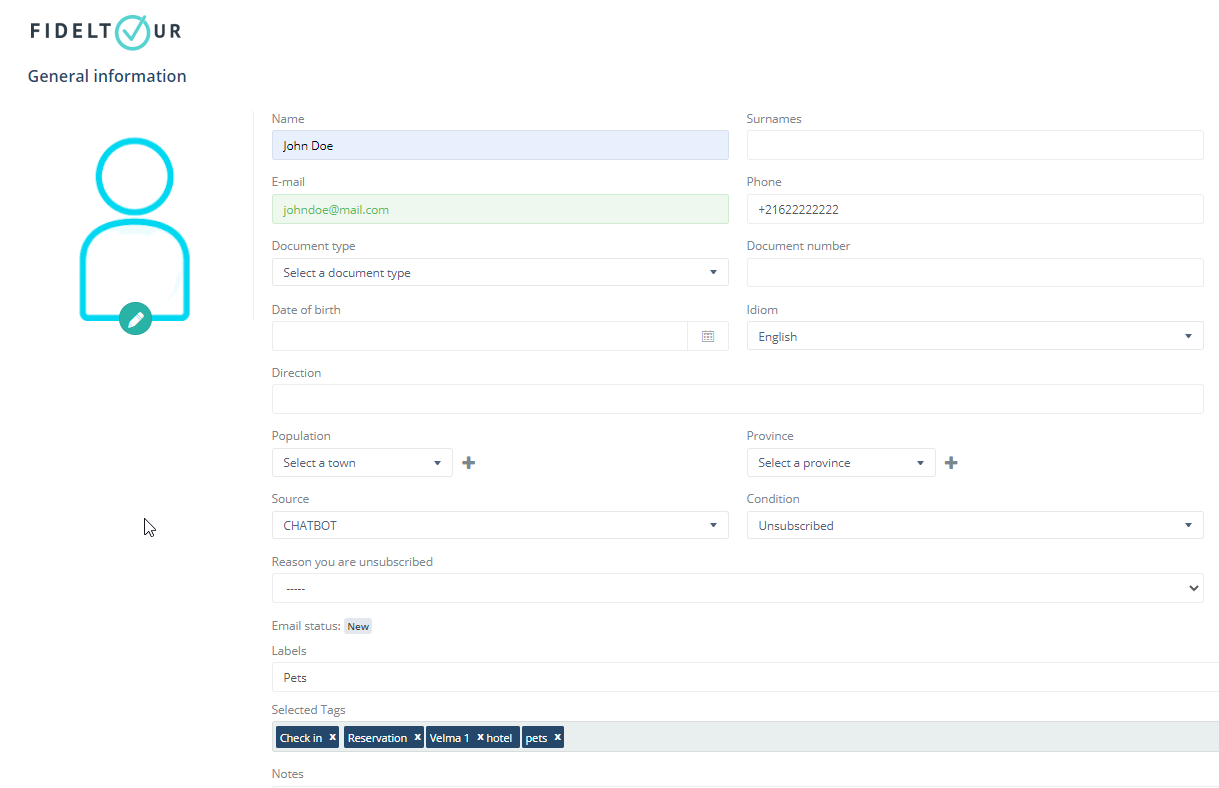Viewport: 1219px width, 788px height.
Task: Remove the "Check in" tag
Action: point(333,737)
